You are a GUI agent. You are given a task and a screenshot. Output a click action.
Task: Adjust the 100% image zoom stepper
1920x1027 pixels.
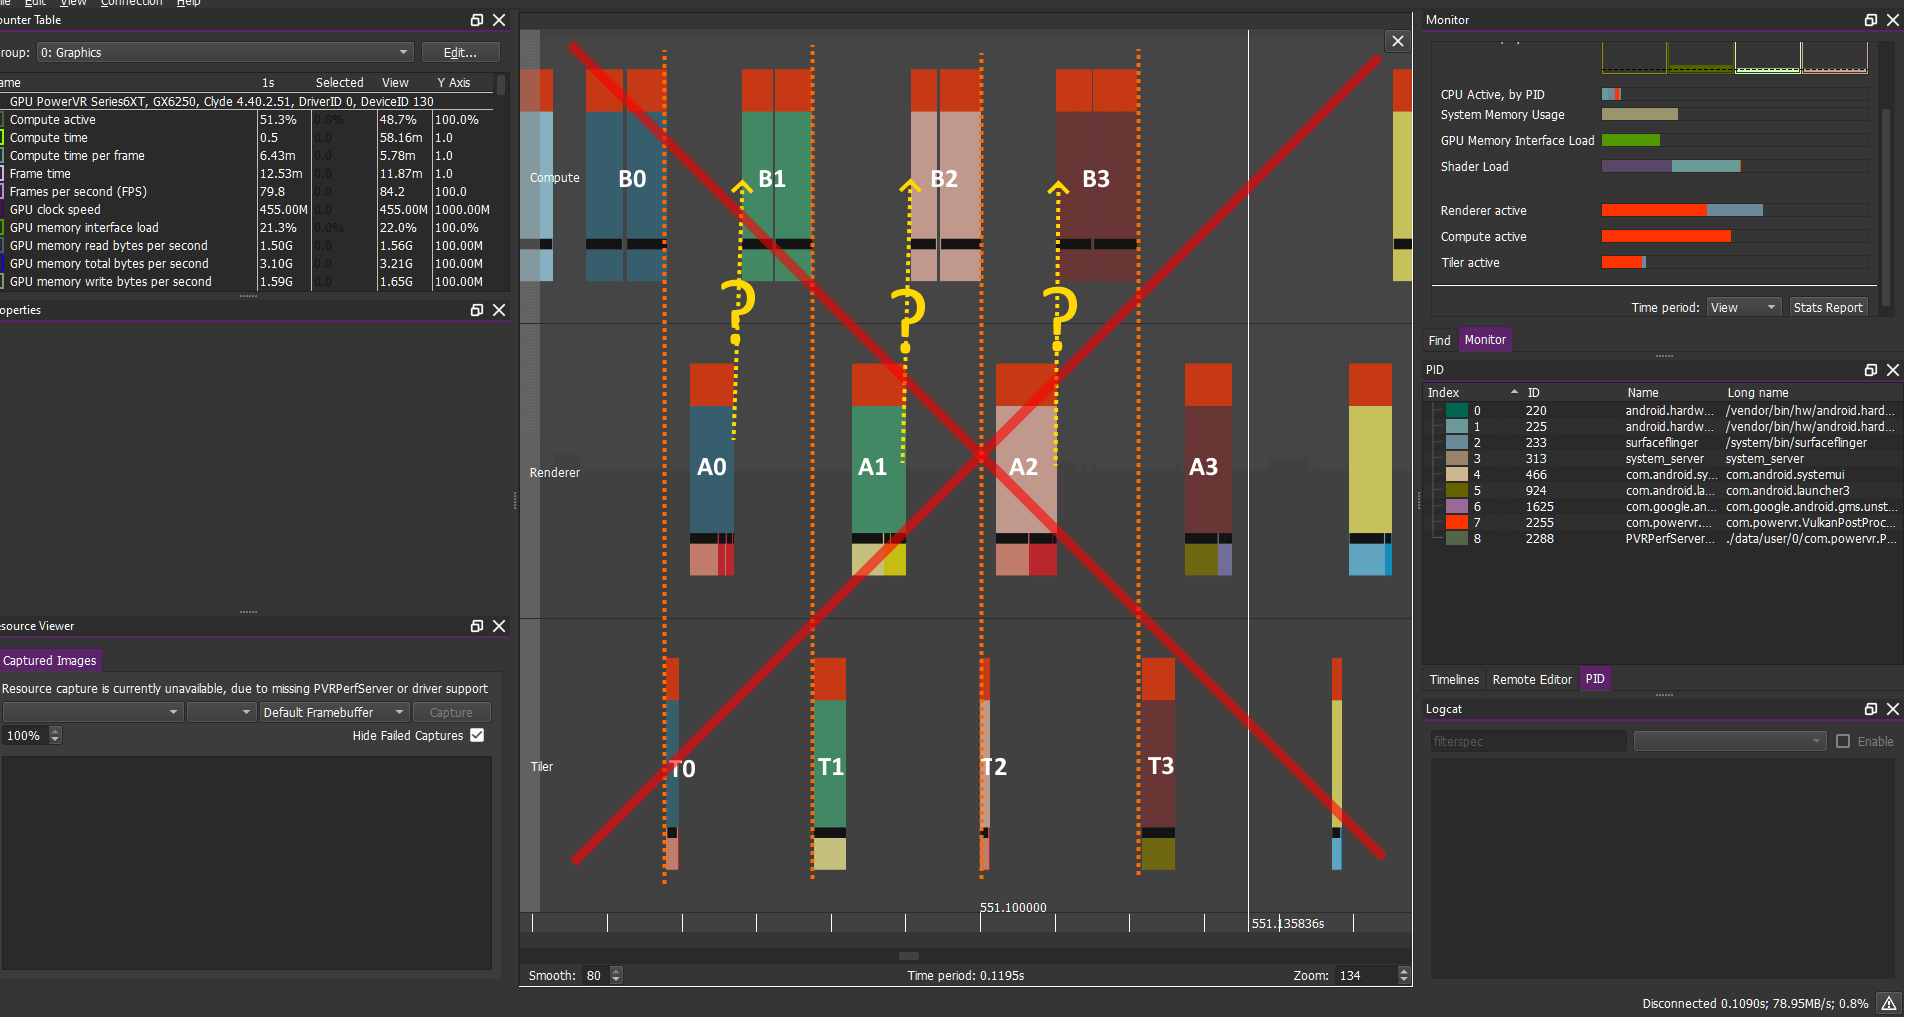[x=55, y=735]
